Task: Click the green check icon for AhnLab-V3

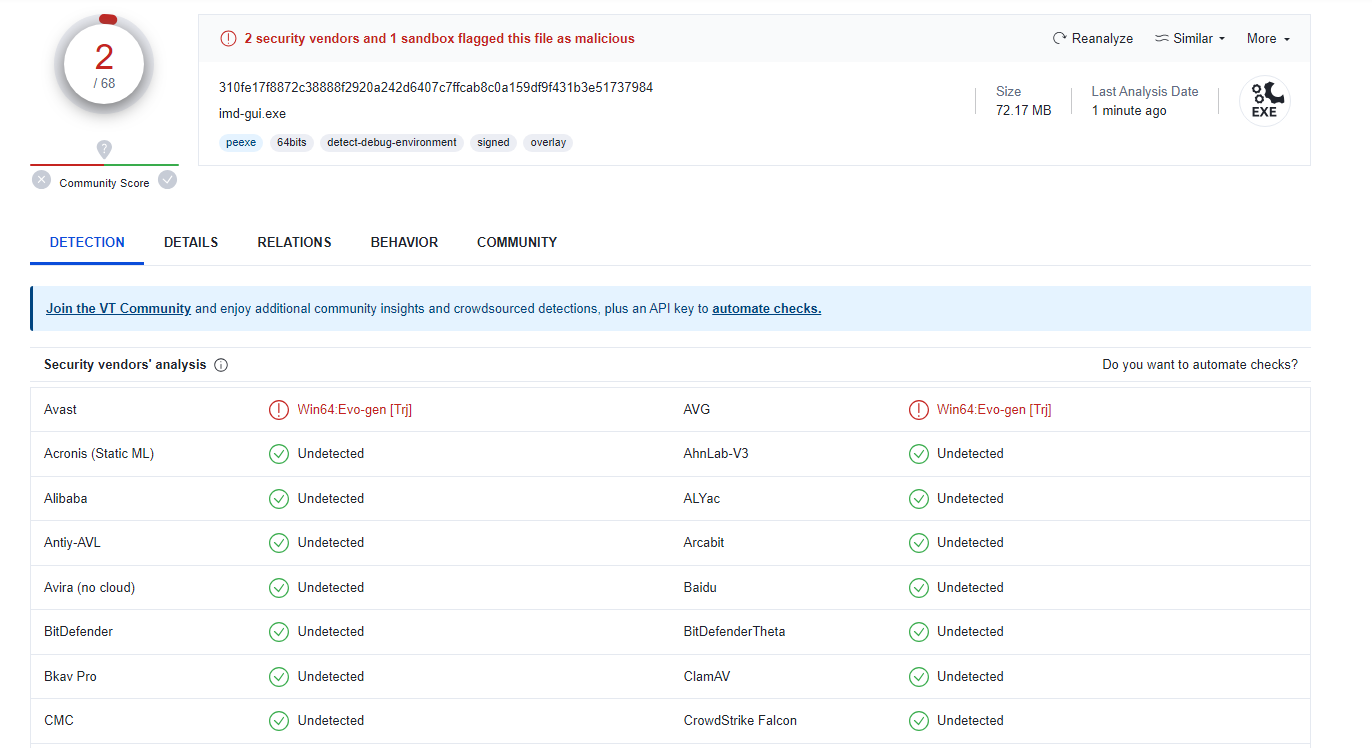Action: tap(918, 454)
